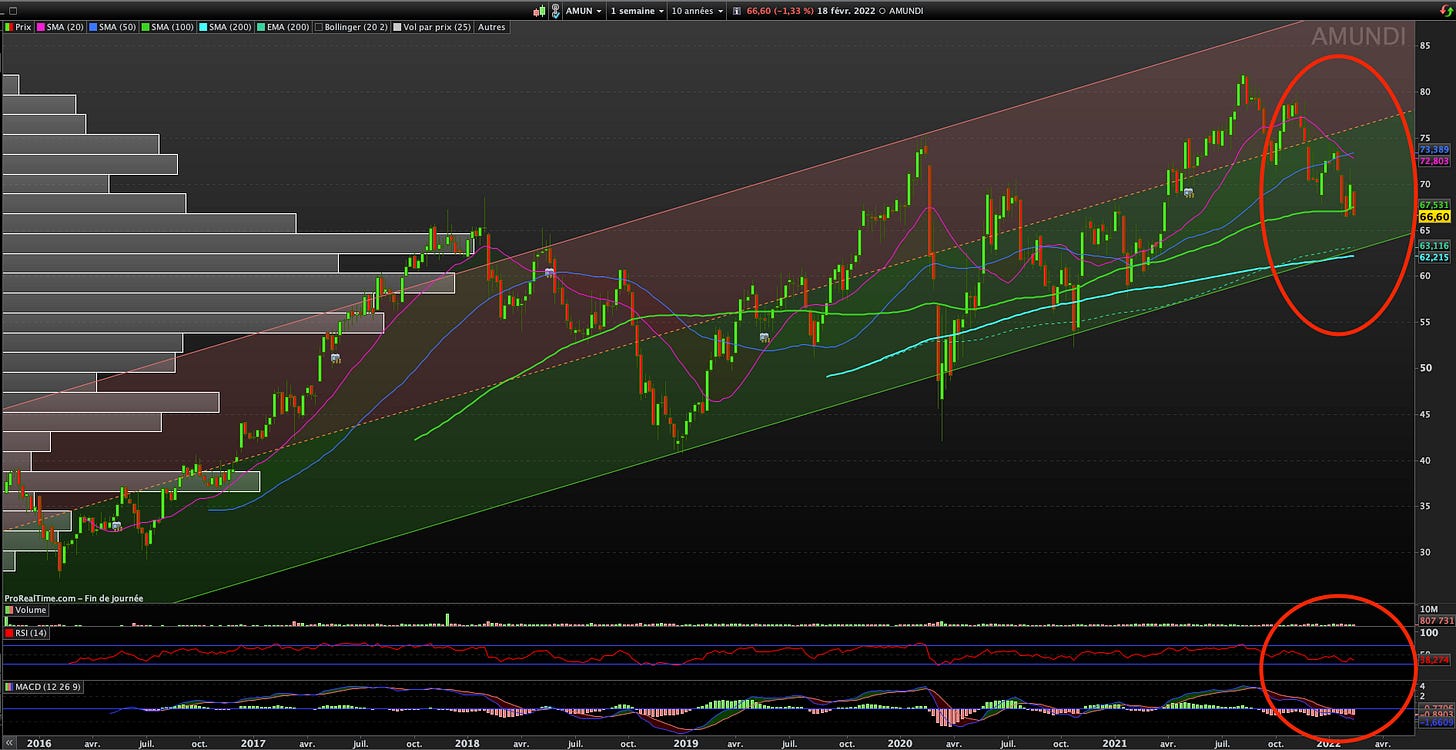This screenshot has height=750, width=1456.
Task: Click the 85 level on price axis
Action: click(1426, 45)
